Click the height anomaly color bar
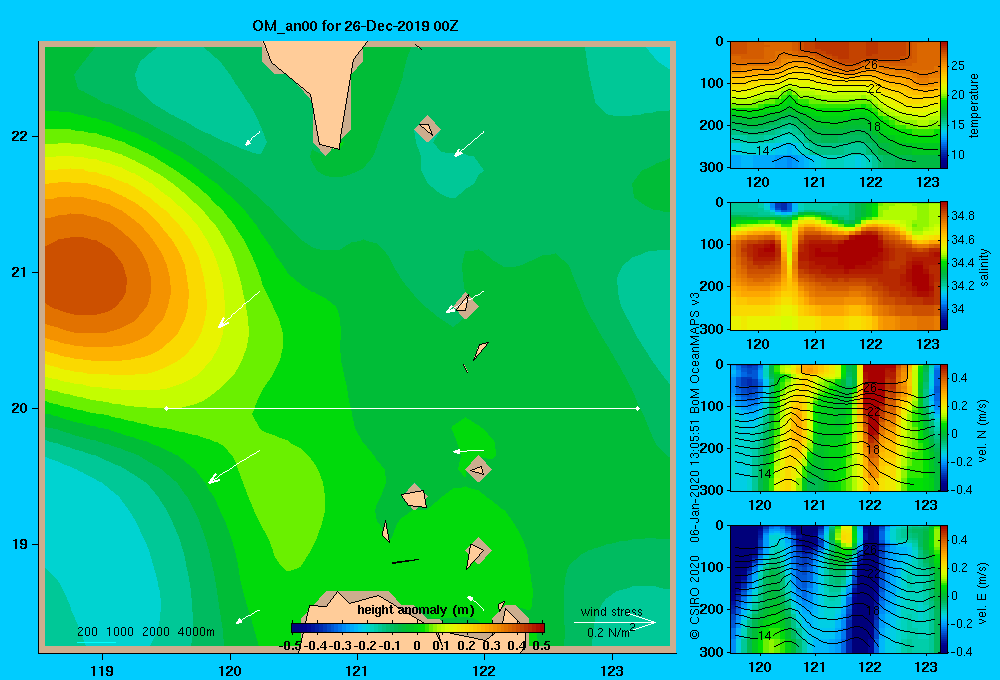 pos(418,628)
